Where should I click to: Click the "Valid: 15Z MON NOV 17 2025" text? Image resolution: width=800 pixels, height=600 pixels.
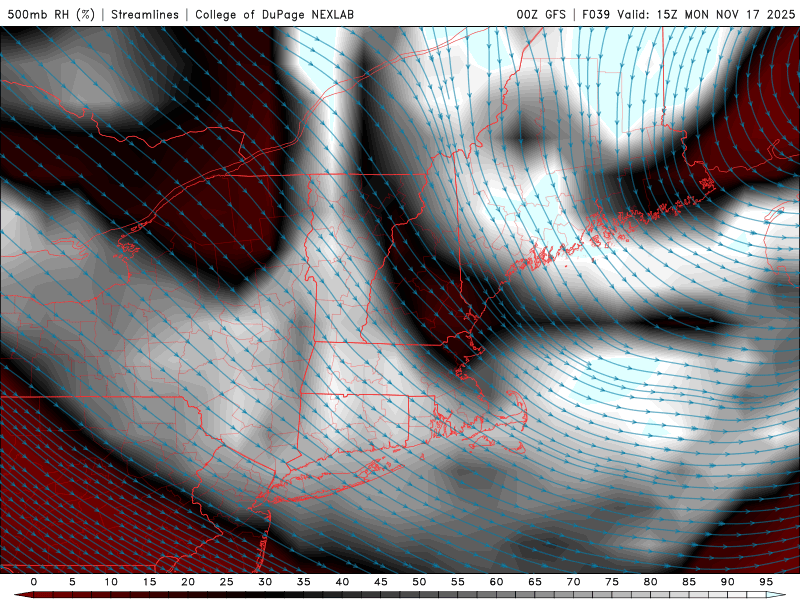706,14
